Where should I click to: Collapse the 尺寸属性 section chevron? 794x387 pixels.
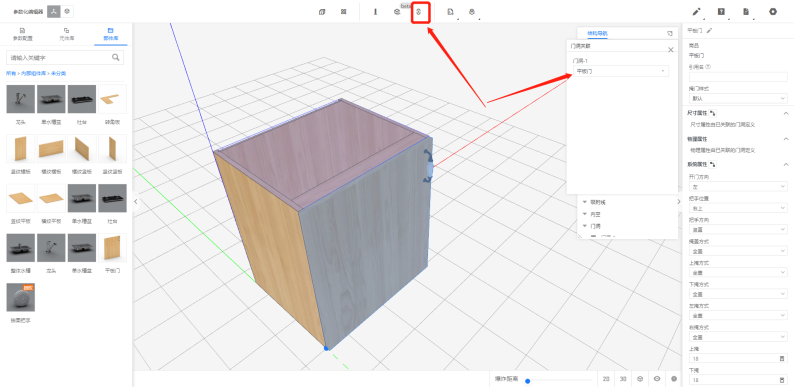(x=786, y=112)
